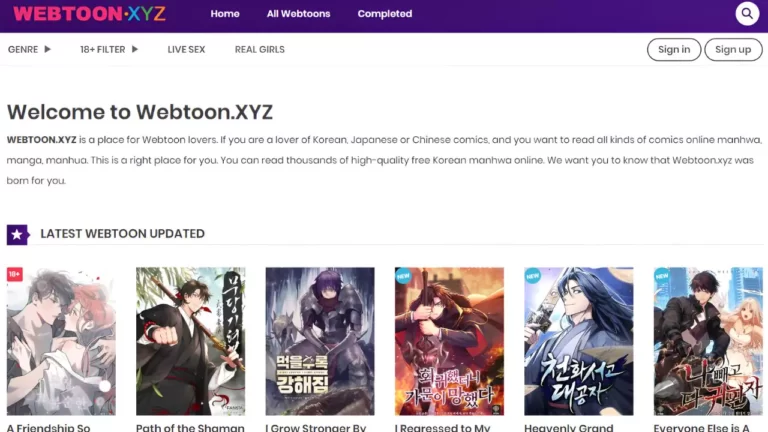This screenshot has width=768, height=432.
Task: Click NEW badge on I Regressed to My cover
Action: click(x=403, y=276)
